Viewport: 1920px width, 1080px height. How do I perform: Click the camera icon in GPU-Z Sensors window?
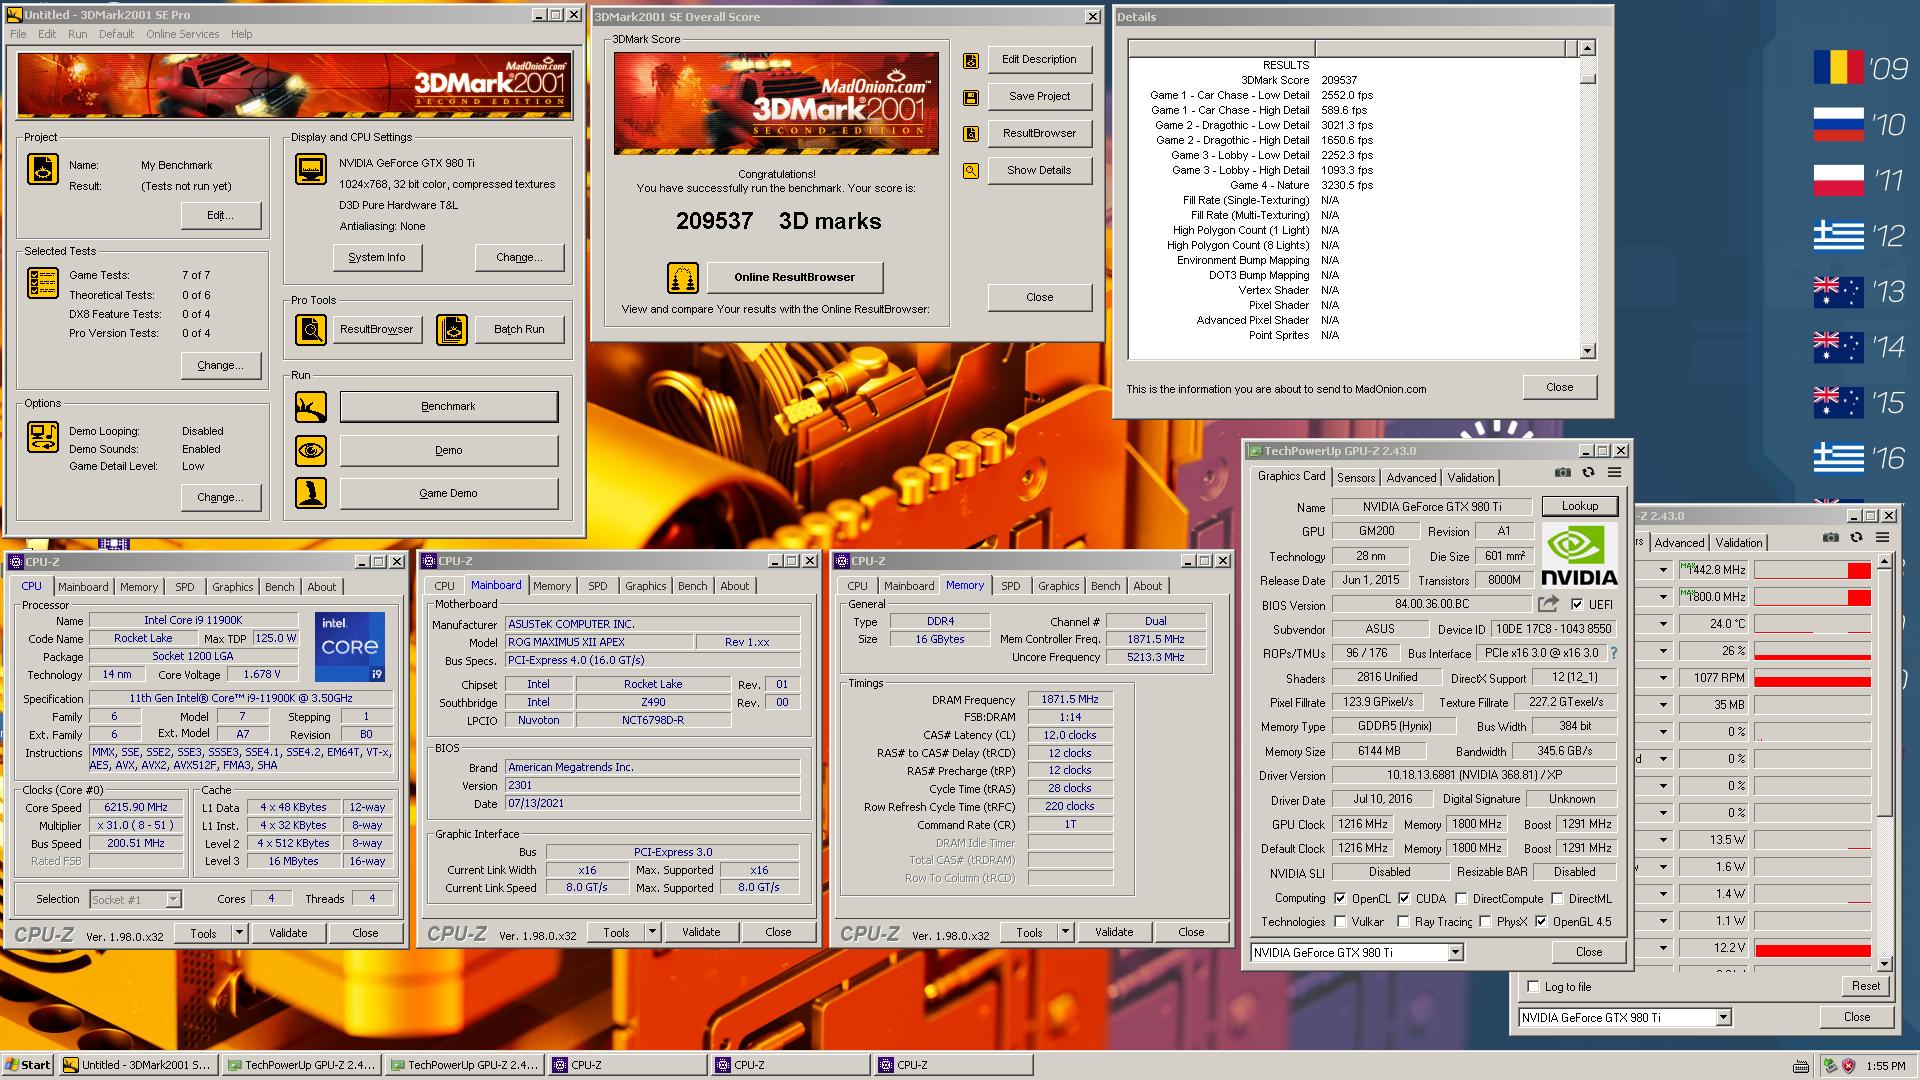coord(1830,538)
